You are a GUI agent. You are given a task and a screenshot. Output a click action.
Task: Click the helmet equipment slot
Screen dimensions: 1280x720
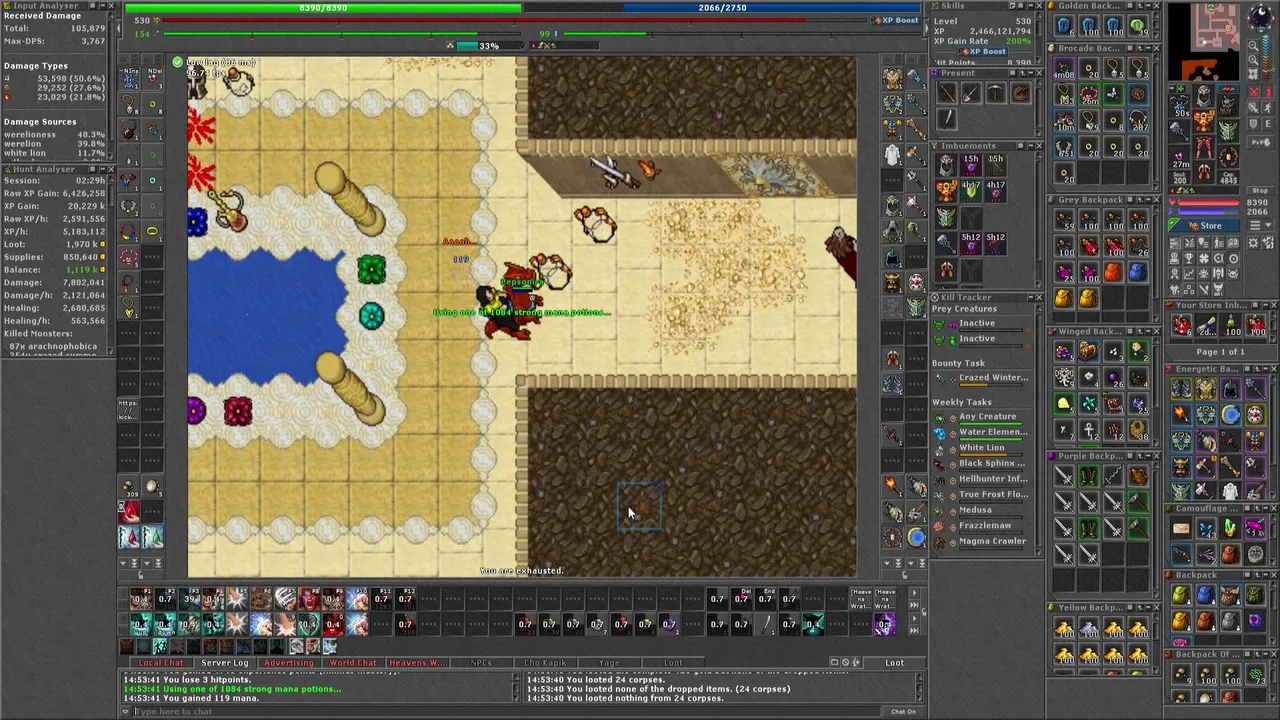(1204, 97)
